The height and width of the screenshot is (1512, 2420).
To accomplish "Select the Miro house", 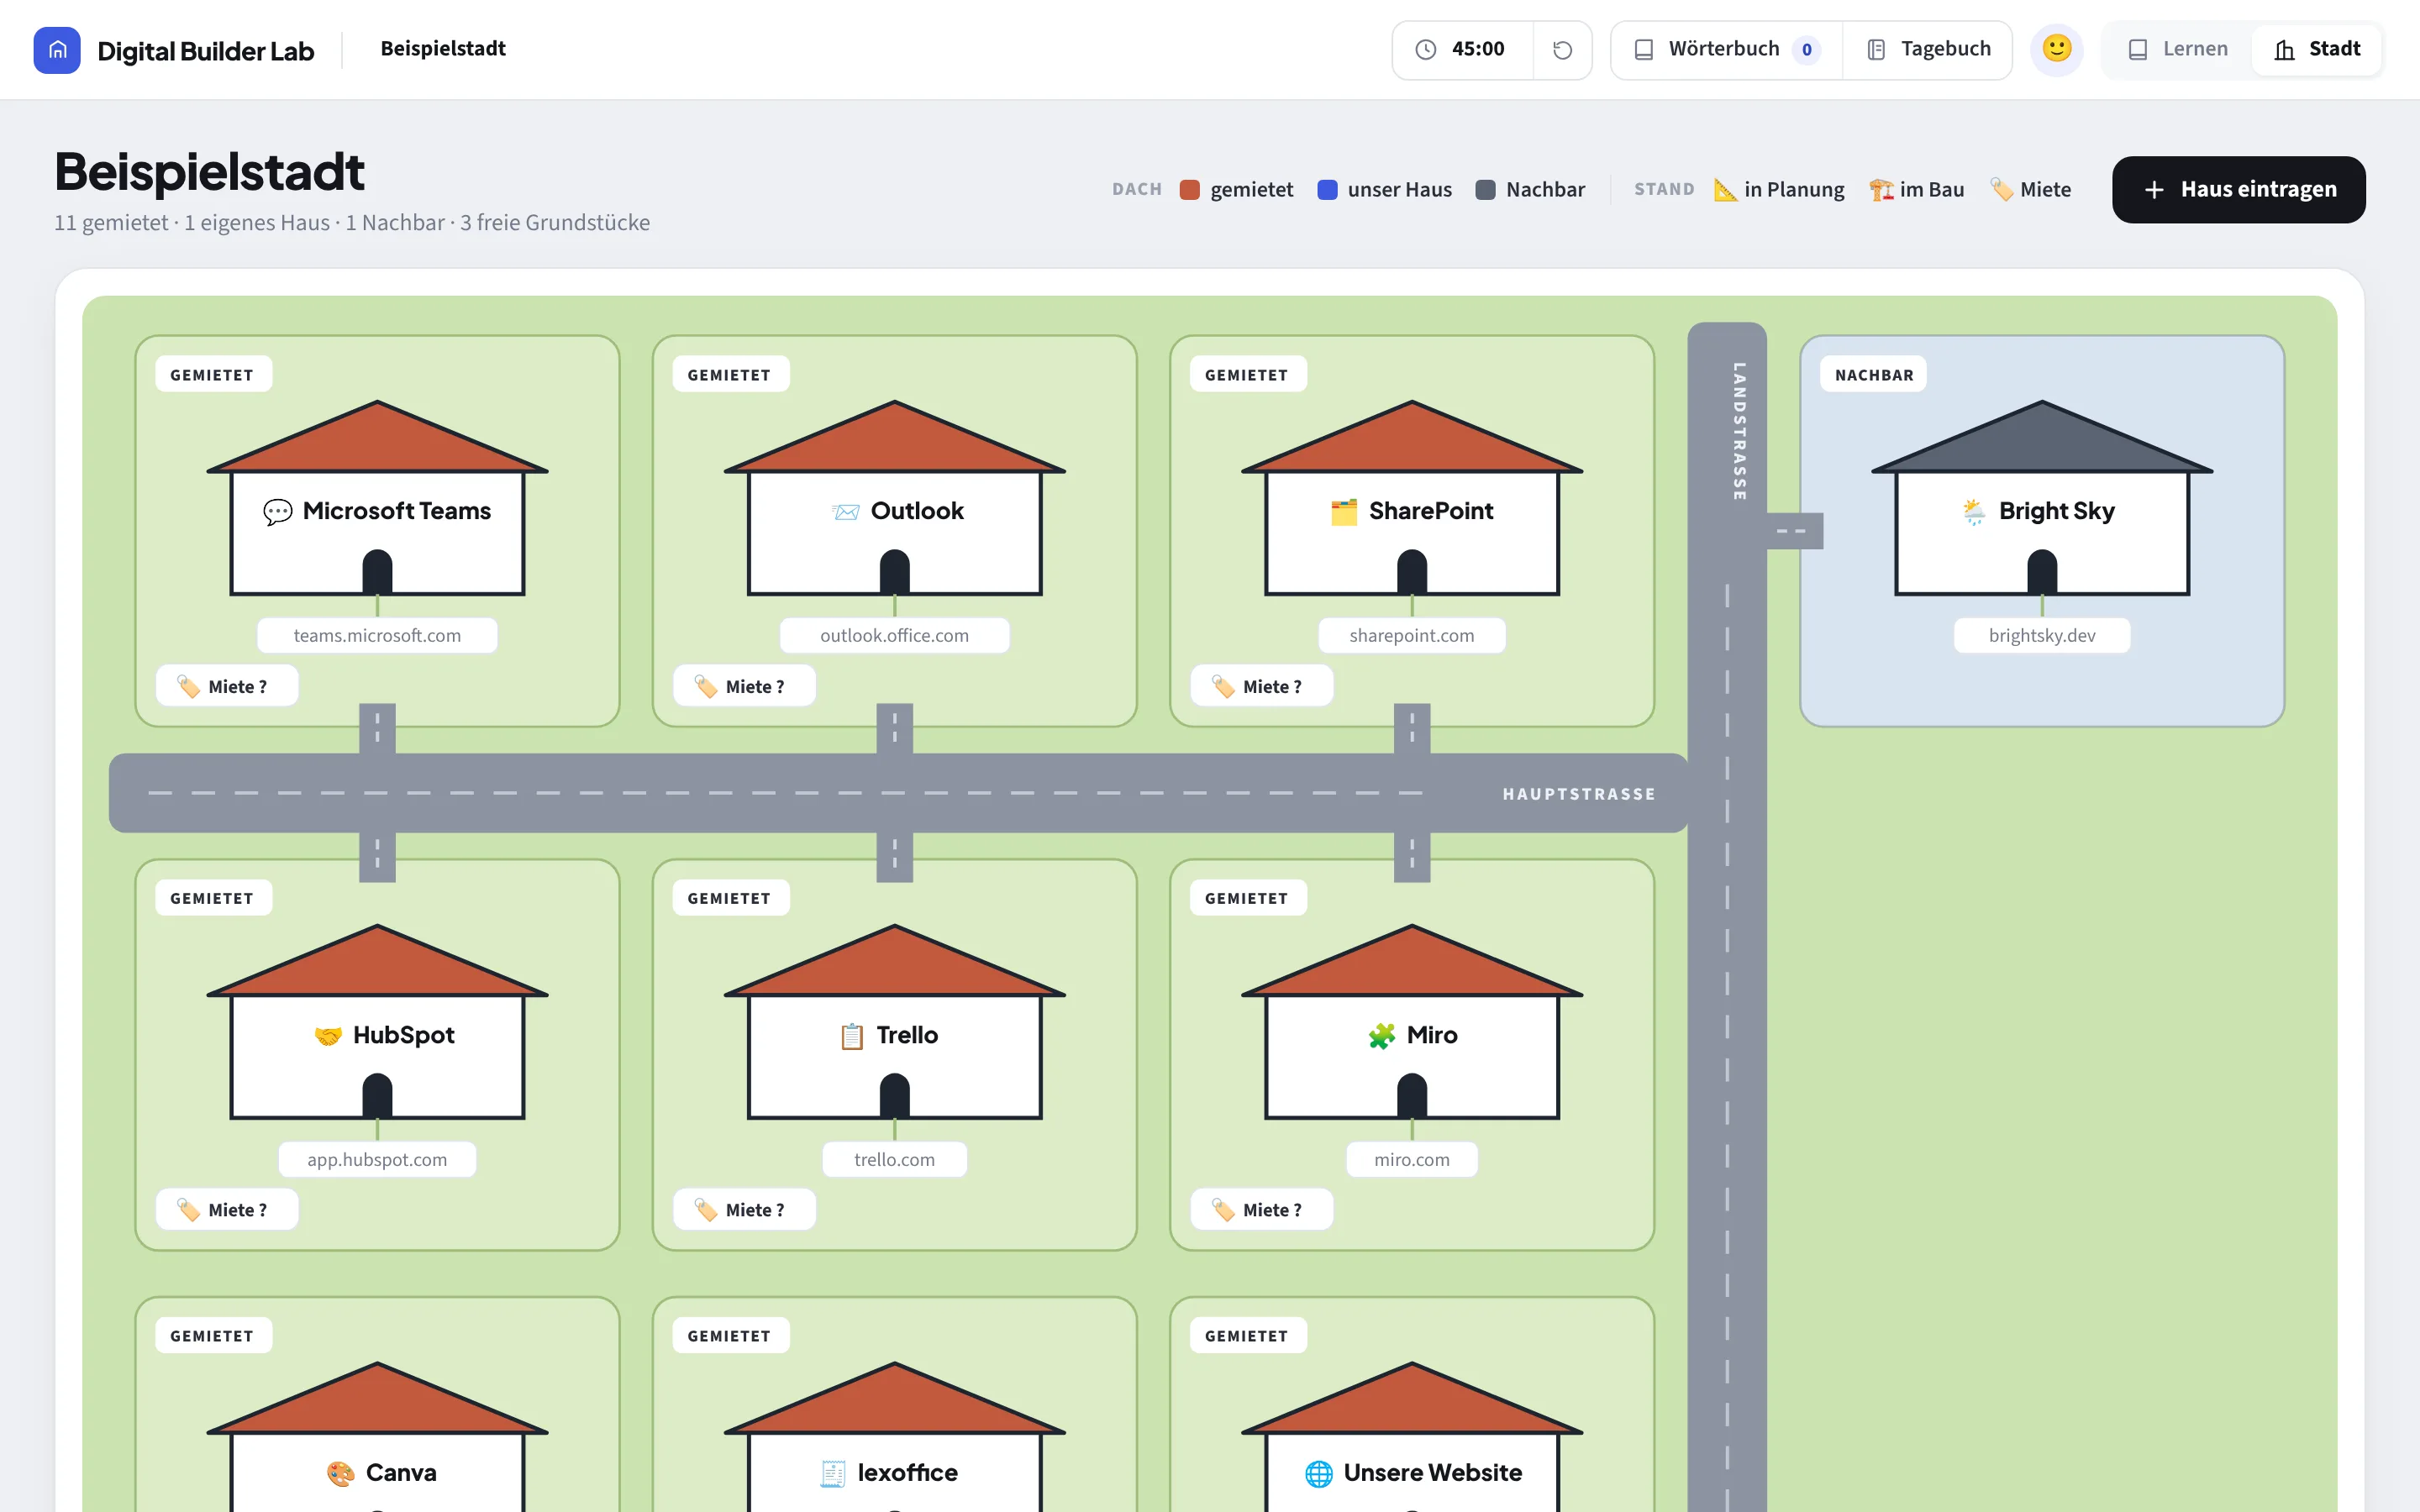I will coord(1411,1022).
